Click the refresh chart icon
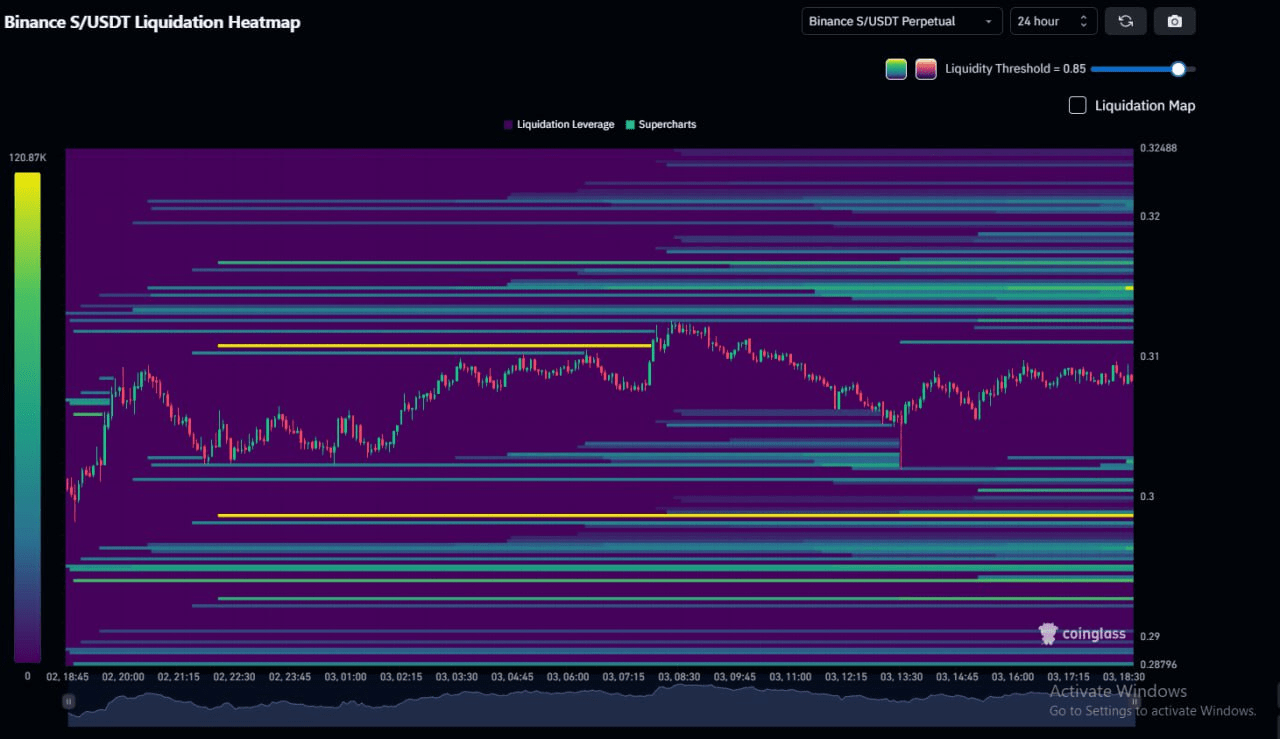The width and height of the screenshot is (1280, 739). click(x=1125, y=21)
